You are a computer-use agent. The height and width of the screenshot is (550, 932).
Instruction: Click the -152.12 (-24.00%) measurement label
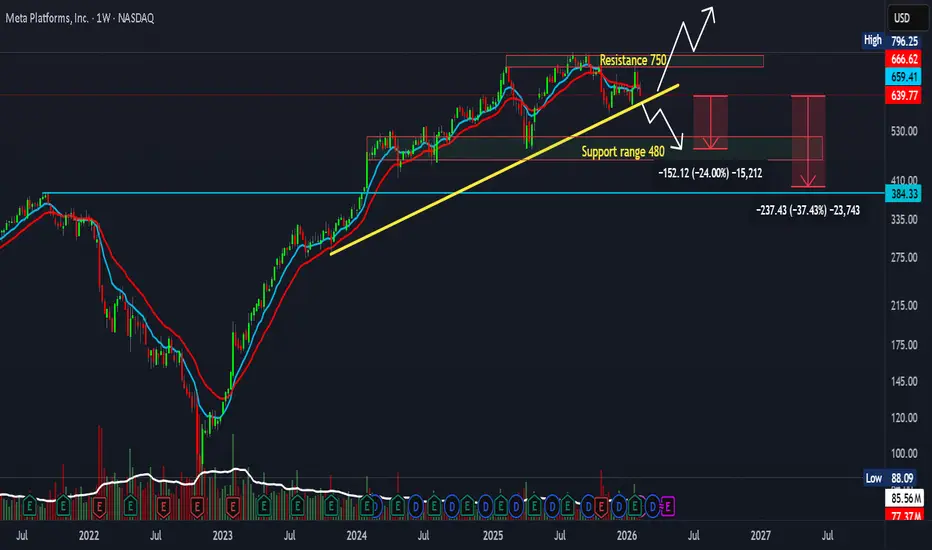(710, 173)
